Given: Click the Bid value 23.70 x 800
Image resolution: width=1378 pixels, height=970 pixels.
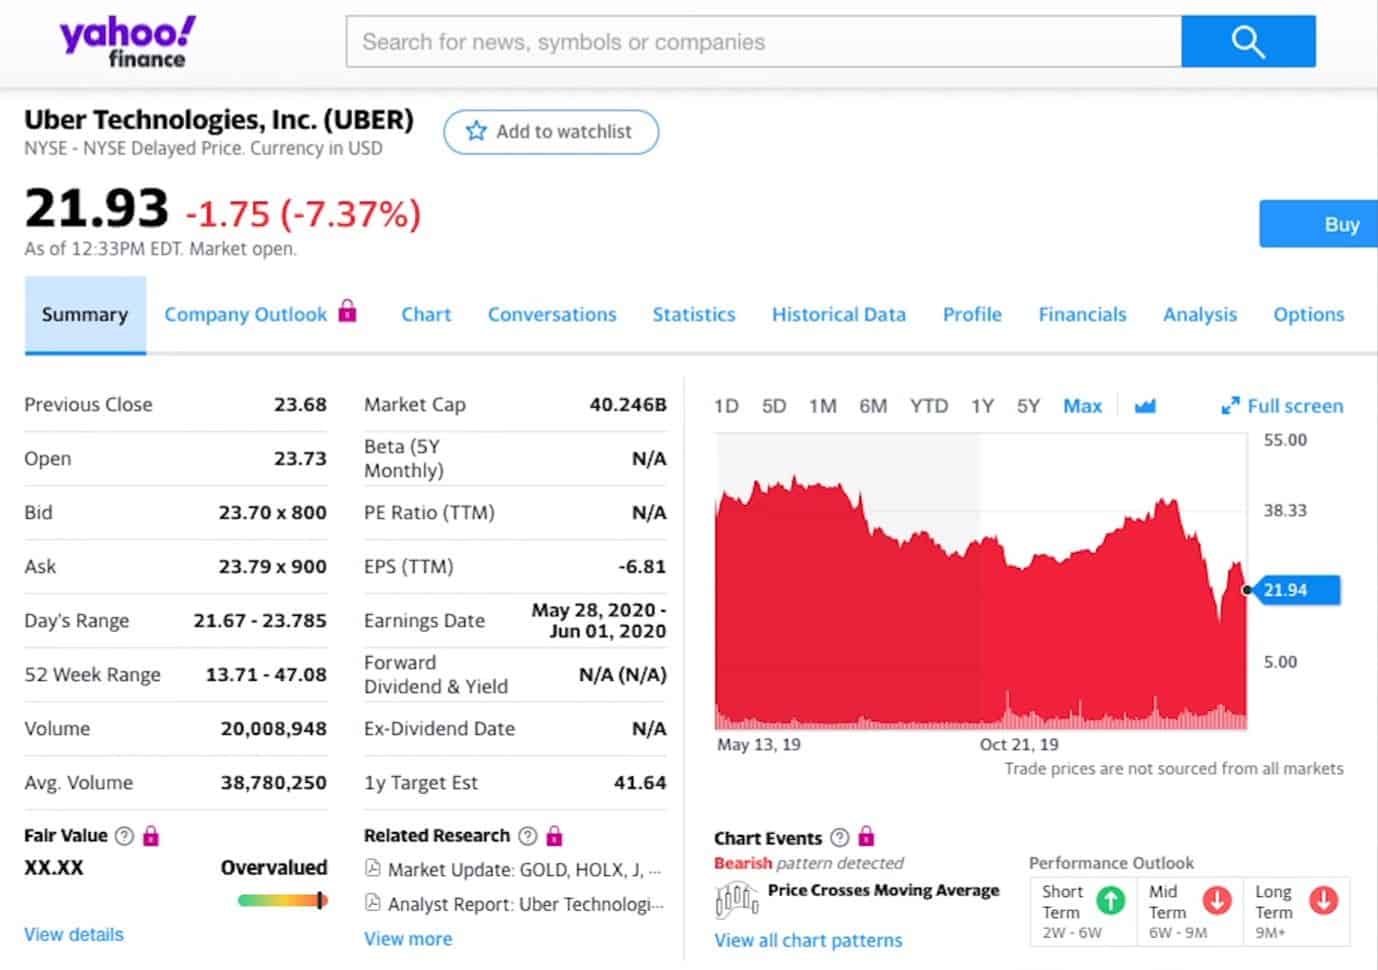Looking at the screenshot, I should pos(273,512).
